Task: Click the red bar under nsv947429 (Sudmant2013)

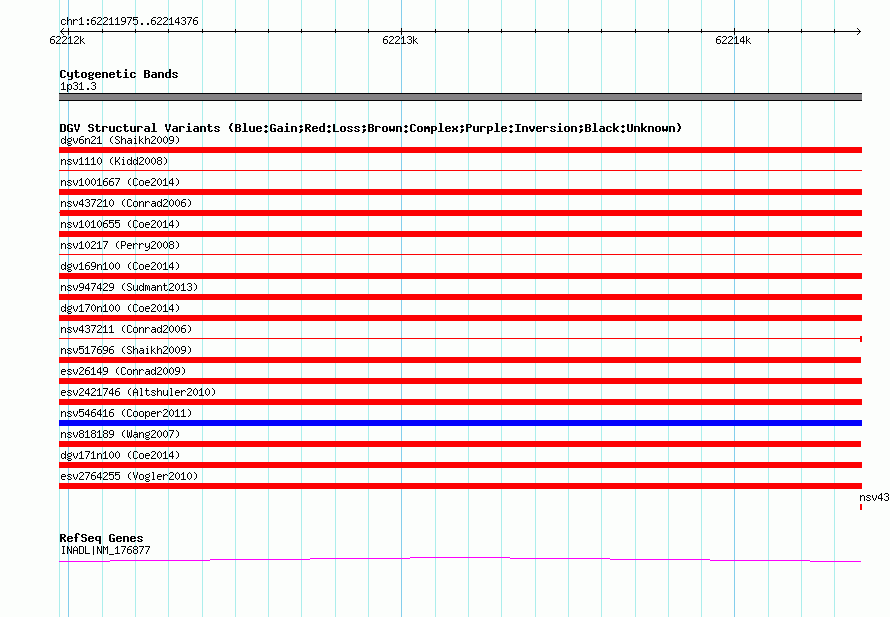Action: click(460, 297)
